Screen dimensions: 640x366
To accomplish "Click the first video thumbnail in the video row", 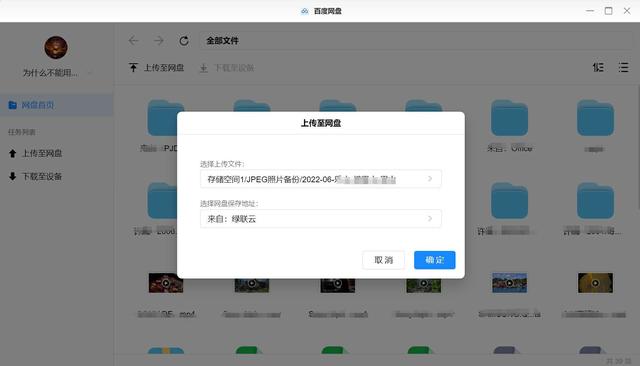I will coord(166,283).
